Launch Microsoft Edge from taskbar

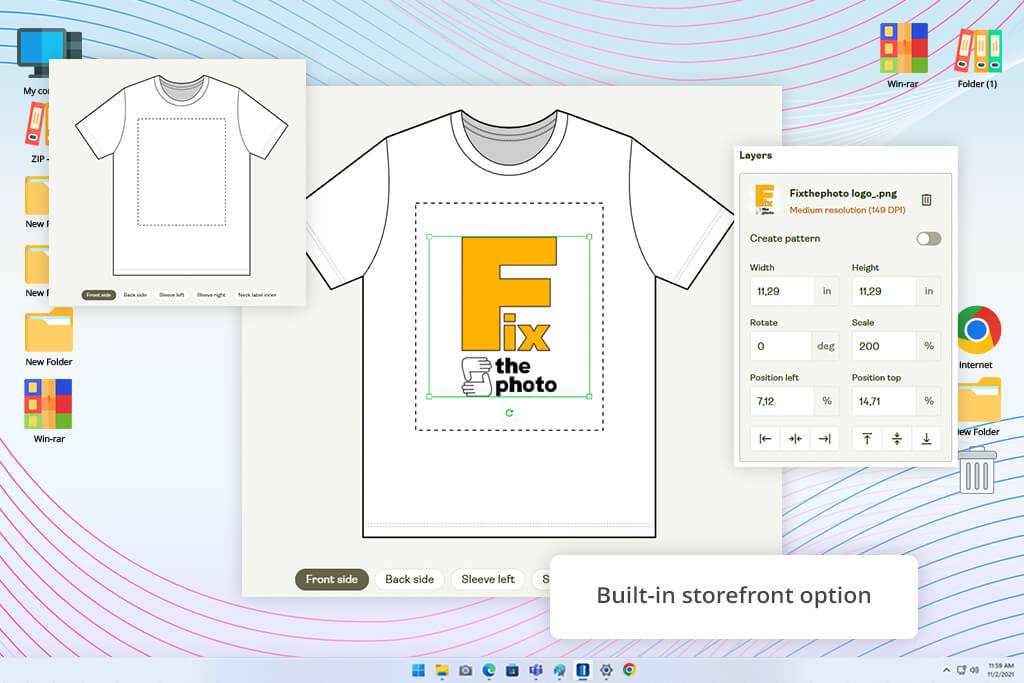click(488, 669)
